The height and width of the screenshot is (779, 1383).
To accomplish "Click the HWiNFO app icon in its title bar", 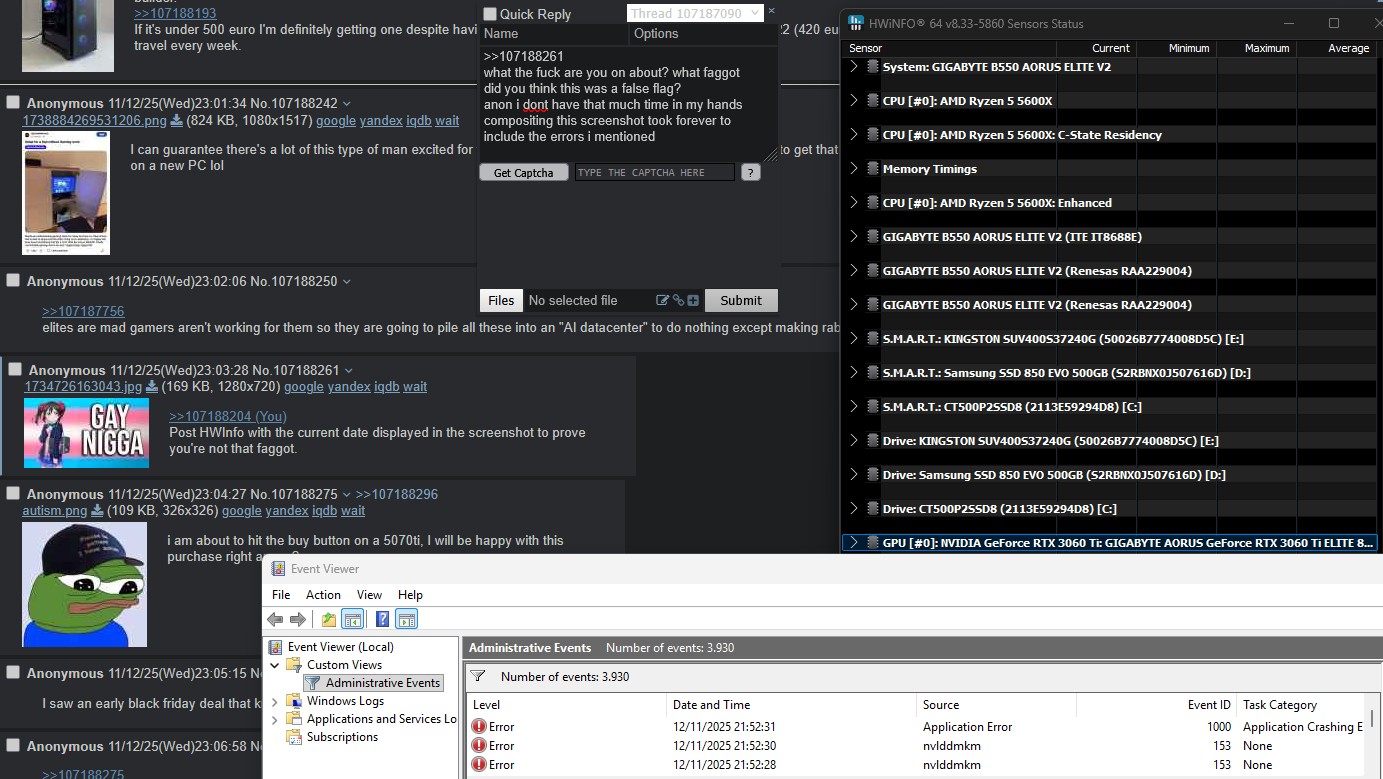I will pyautogui.click(x=857, y=23).
